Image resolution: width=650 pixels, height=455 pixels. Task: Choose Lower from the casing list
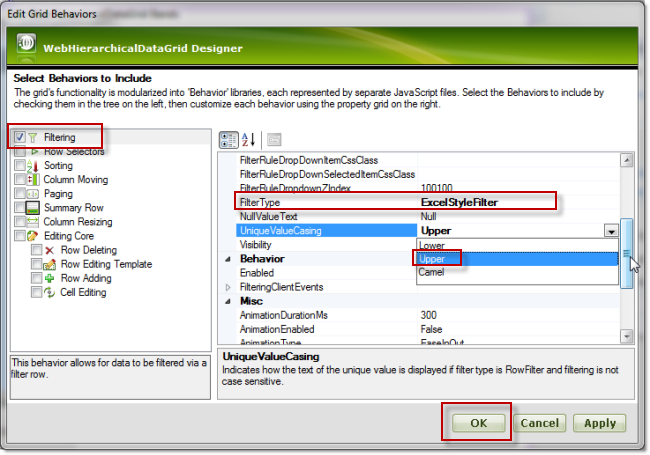click(x=432, y=244)
